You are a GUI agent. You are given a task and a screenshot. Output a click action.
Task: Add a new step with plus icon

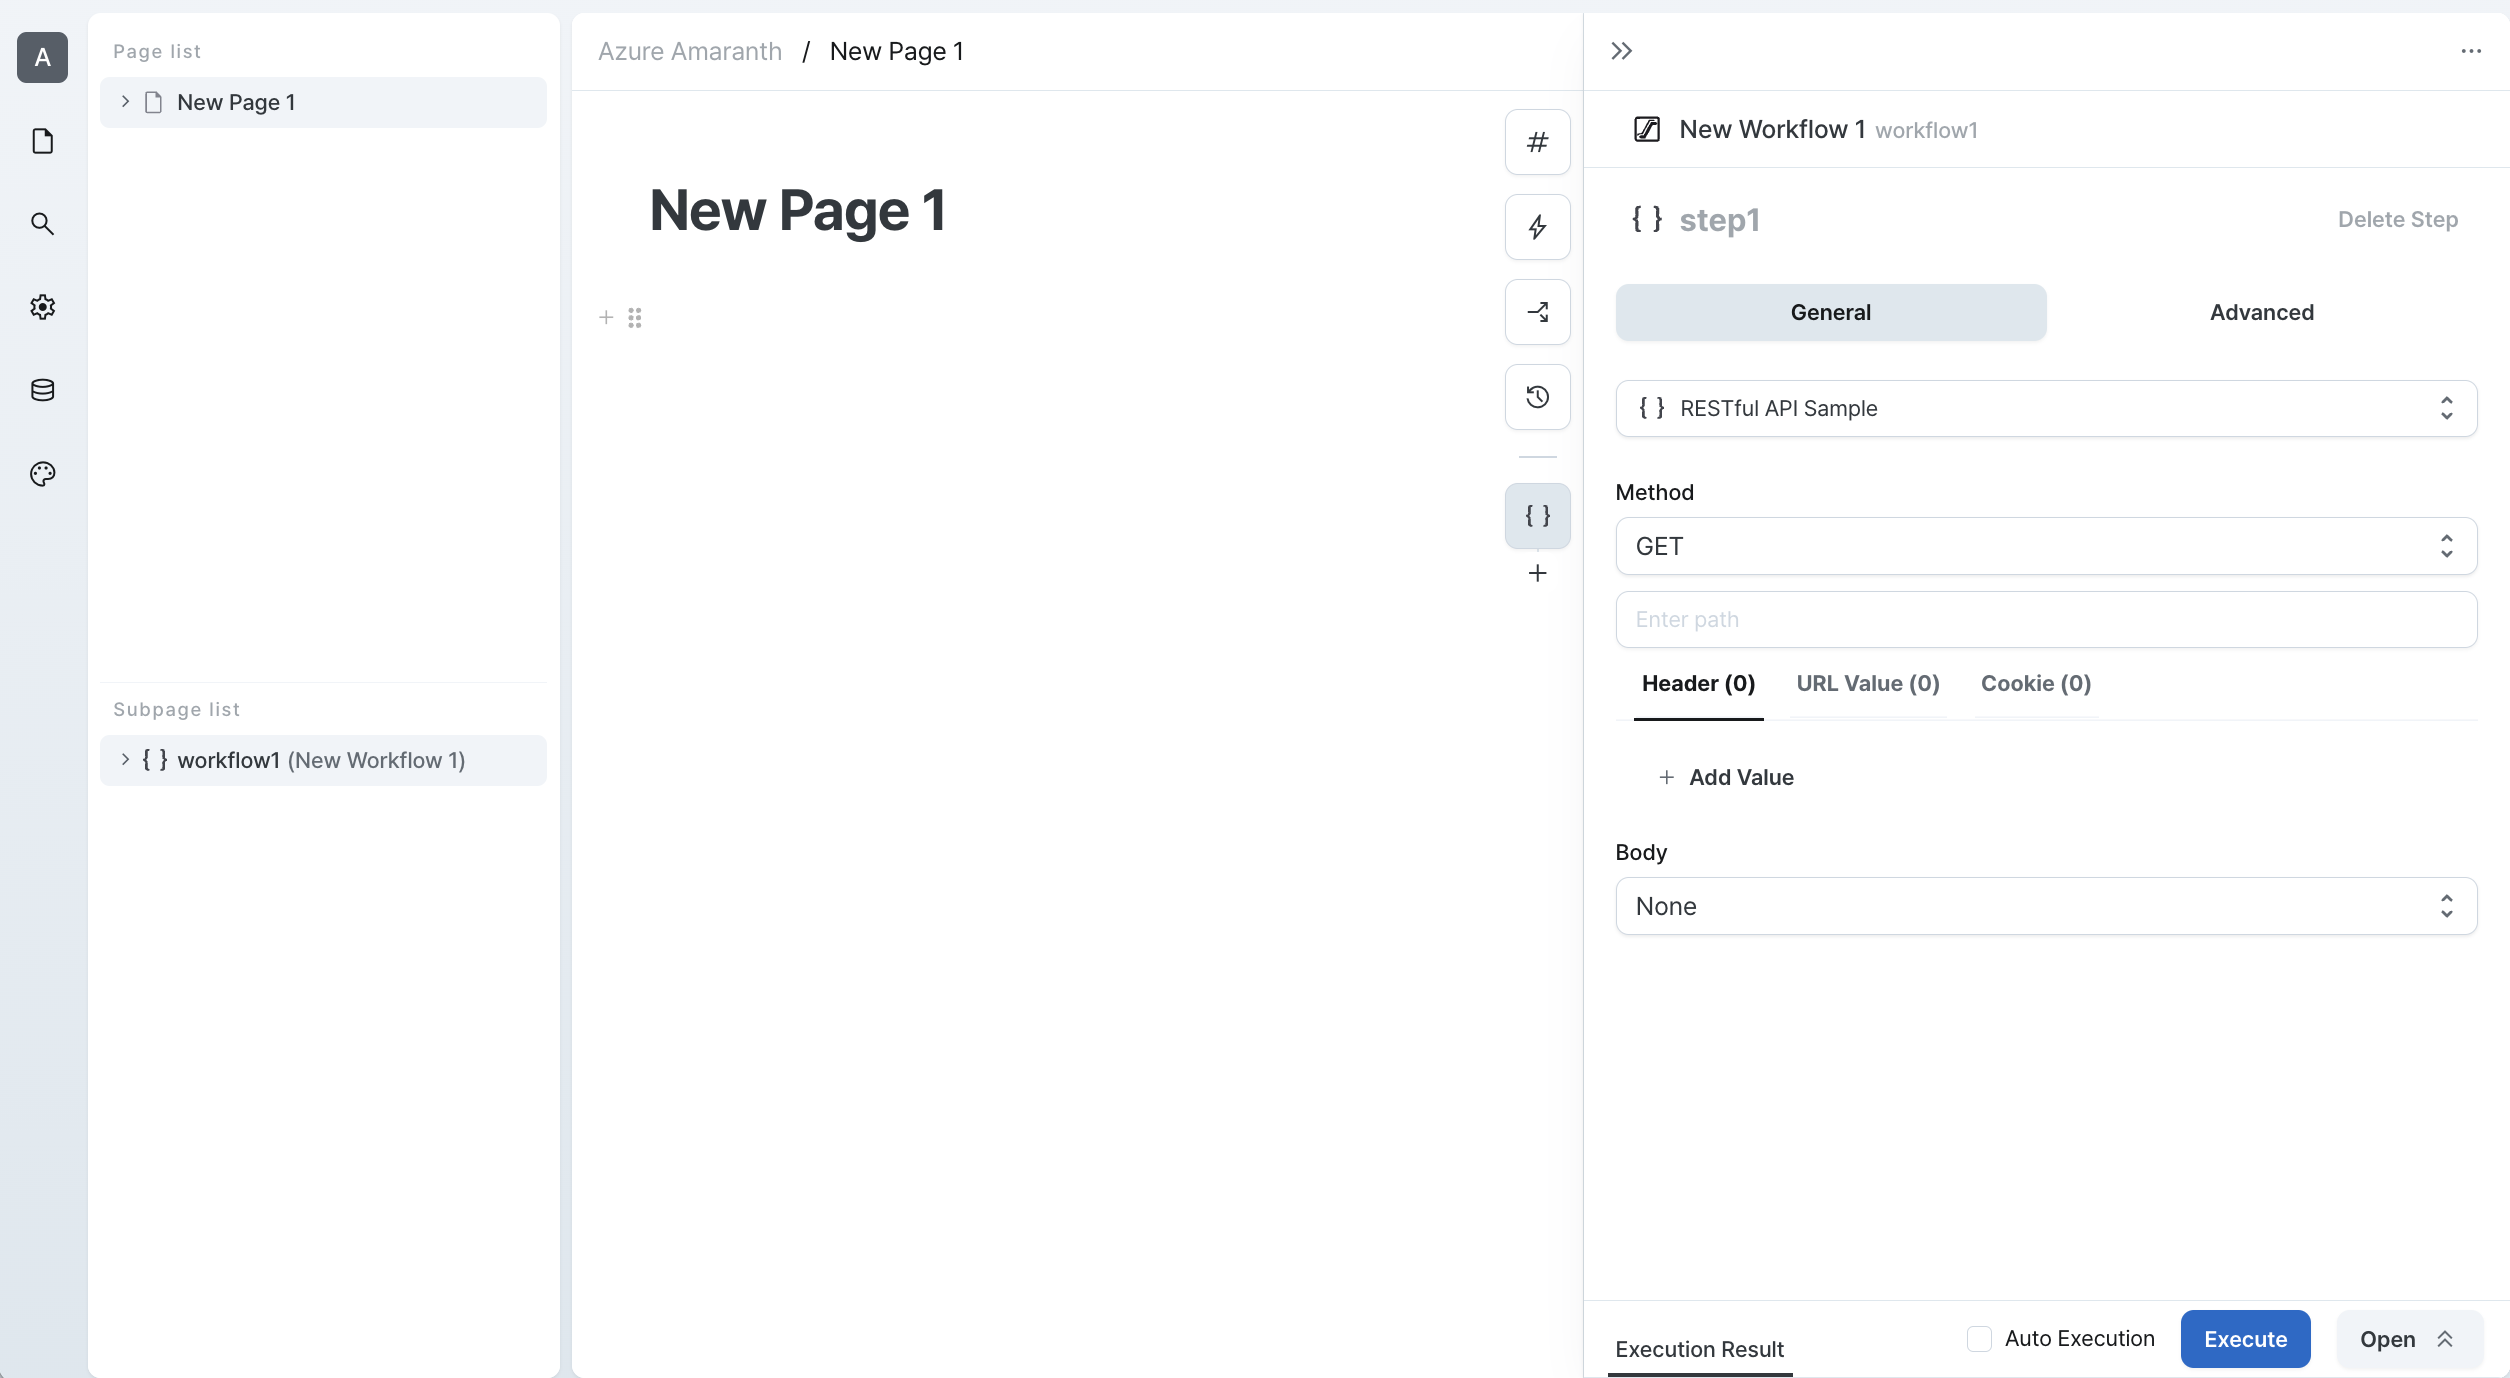tap(1537, 573)
